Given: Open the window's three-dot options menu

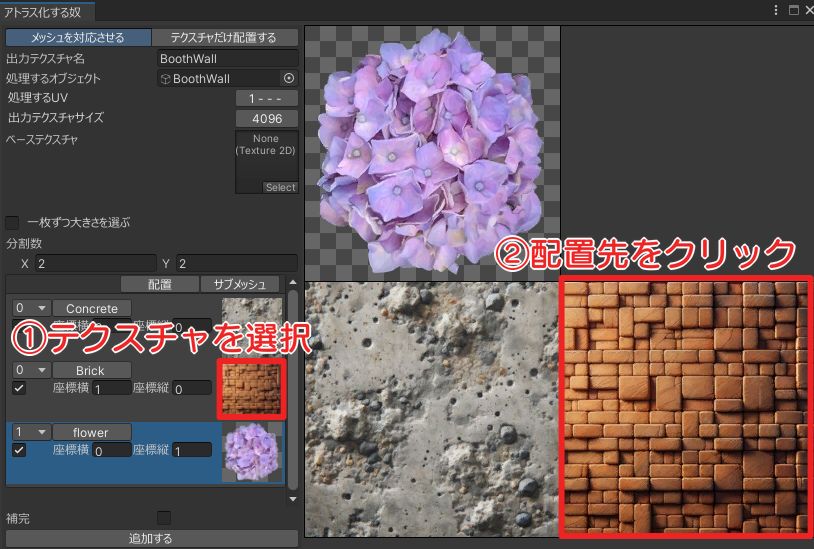Looking at the screenshot, I should [776, 10].
